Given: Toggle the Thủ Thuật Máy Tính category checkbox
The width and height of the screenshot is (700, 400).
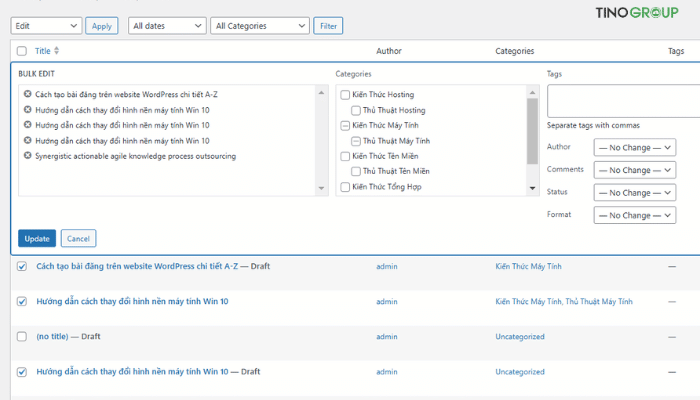Looking at the screenshot, I should [x=356, y=141].
